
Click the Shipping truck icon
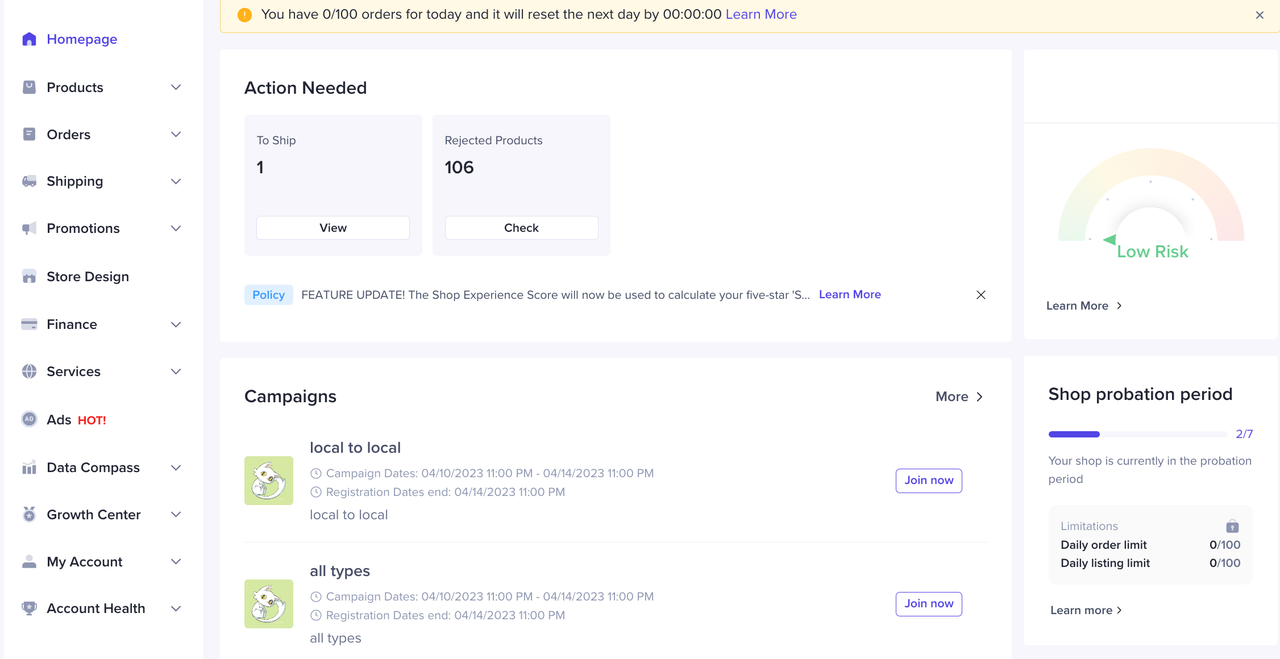point(29,181)
